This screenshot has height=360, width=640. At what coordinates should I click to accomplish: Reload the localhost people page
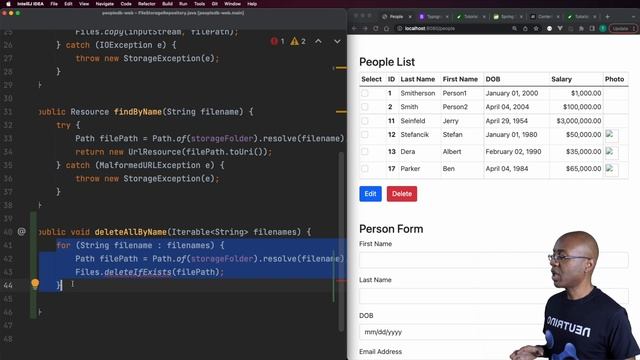[x=376, y=29]
